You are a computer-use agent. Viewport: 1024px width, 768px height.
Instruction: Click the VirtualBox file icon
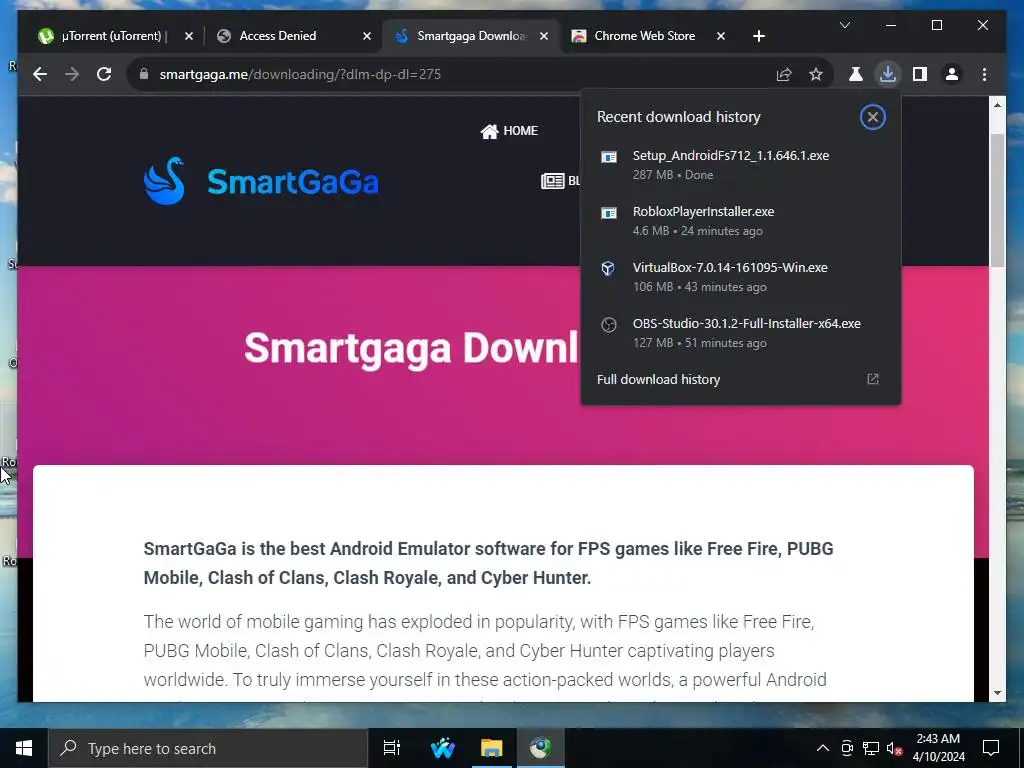point(608,268)
